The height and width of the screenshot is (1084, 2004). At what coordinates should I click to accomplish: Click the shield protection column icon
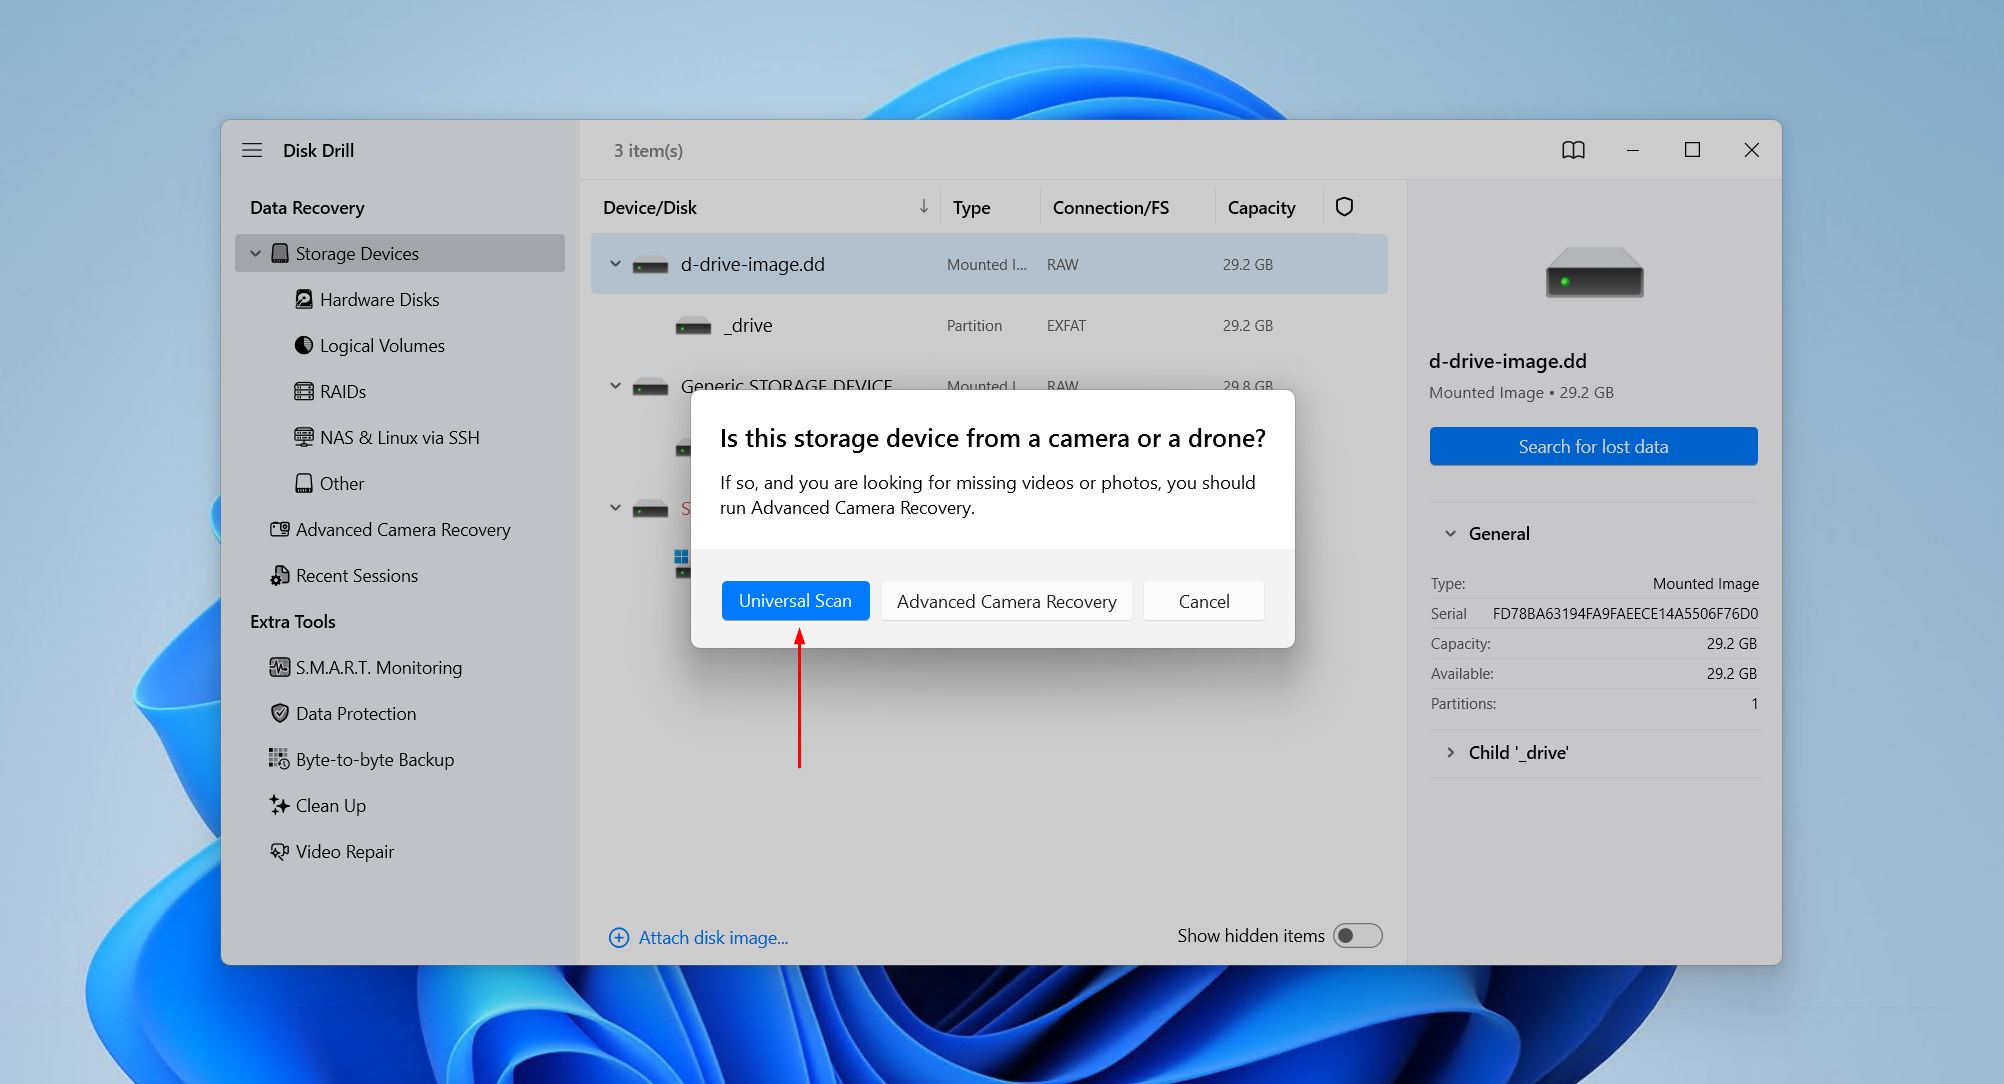pos(1344,207)
